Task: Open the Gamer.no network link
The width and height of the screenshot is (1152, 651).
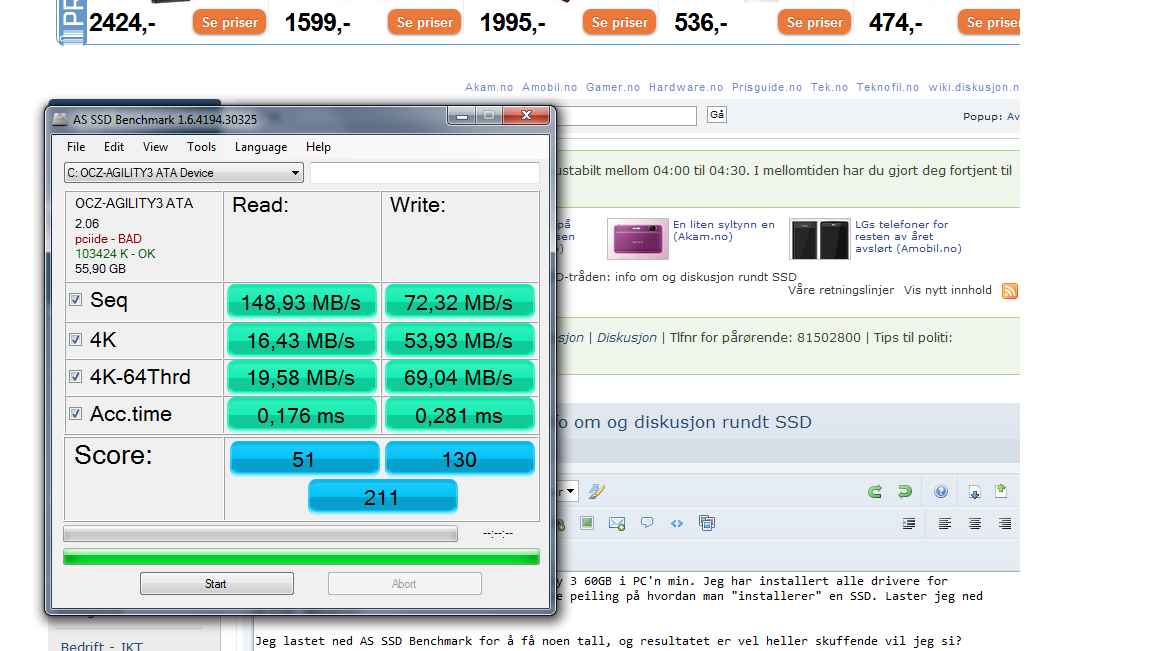Action: [x=613, y=87]
